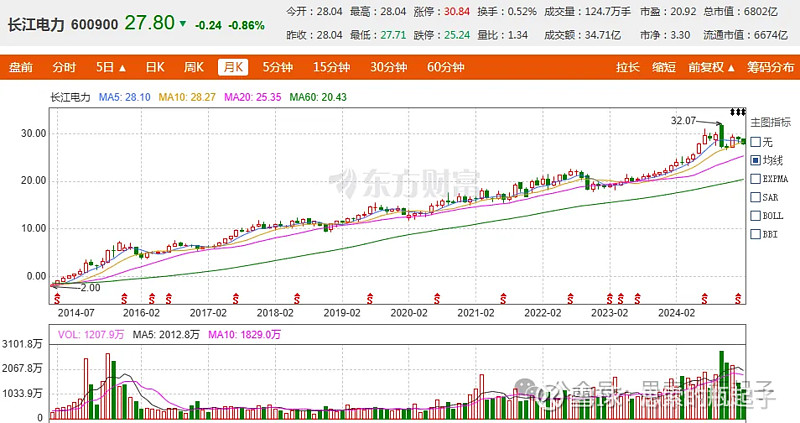Screen dimensions: 800x423
Task: Open the 前复权 dropdown menu
Action: [711, 67]
